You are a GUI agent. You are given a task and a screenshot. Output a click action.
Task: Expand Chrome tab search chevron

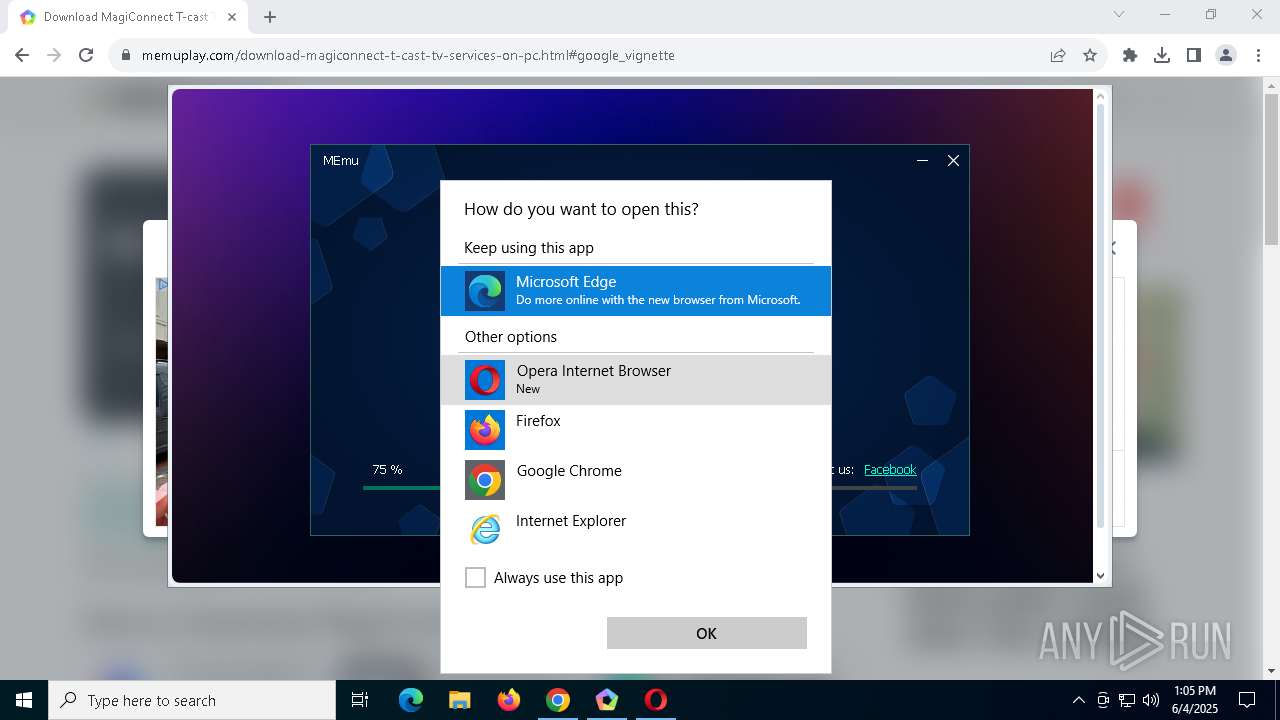pyautogui.click(x=1119, y=14)
